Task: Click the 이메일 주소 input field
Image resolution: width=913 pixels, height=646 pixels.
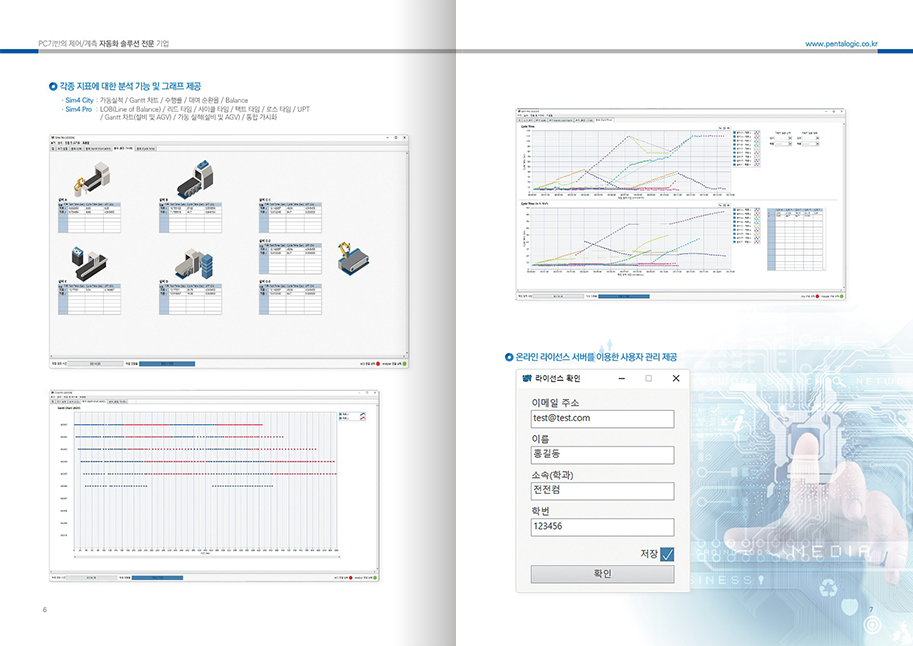Action: click(602, 418)
